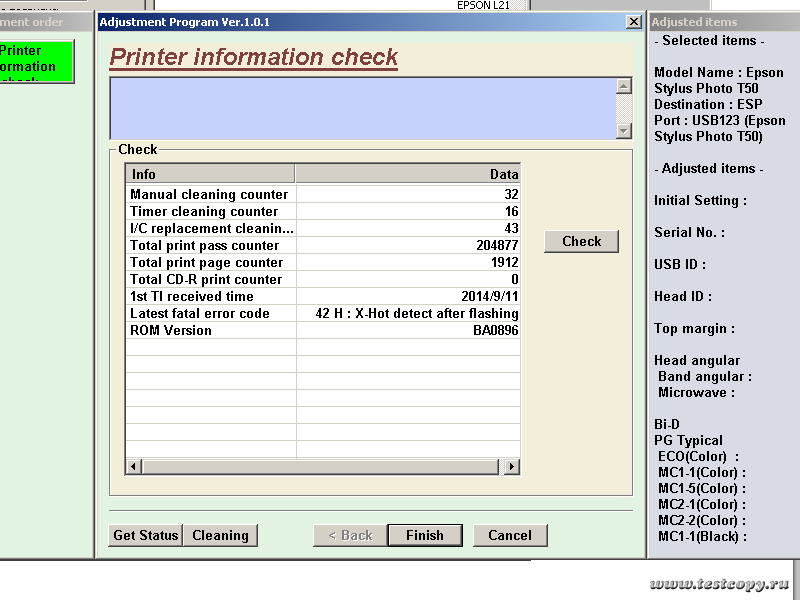The image size is (800, 600).
Task: Click the text box scroll down arrow
Action: click(x=624, y=131)
